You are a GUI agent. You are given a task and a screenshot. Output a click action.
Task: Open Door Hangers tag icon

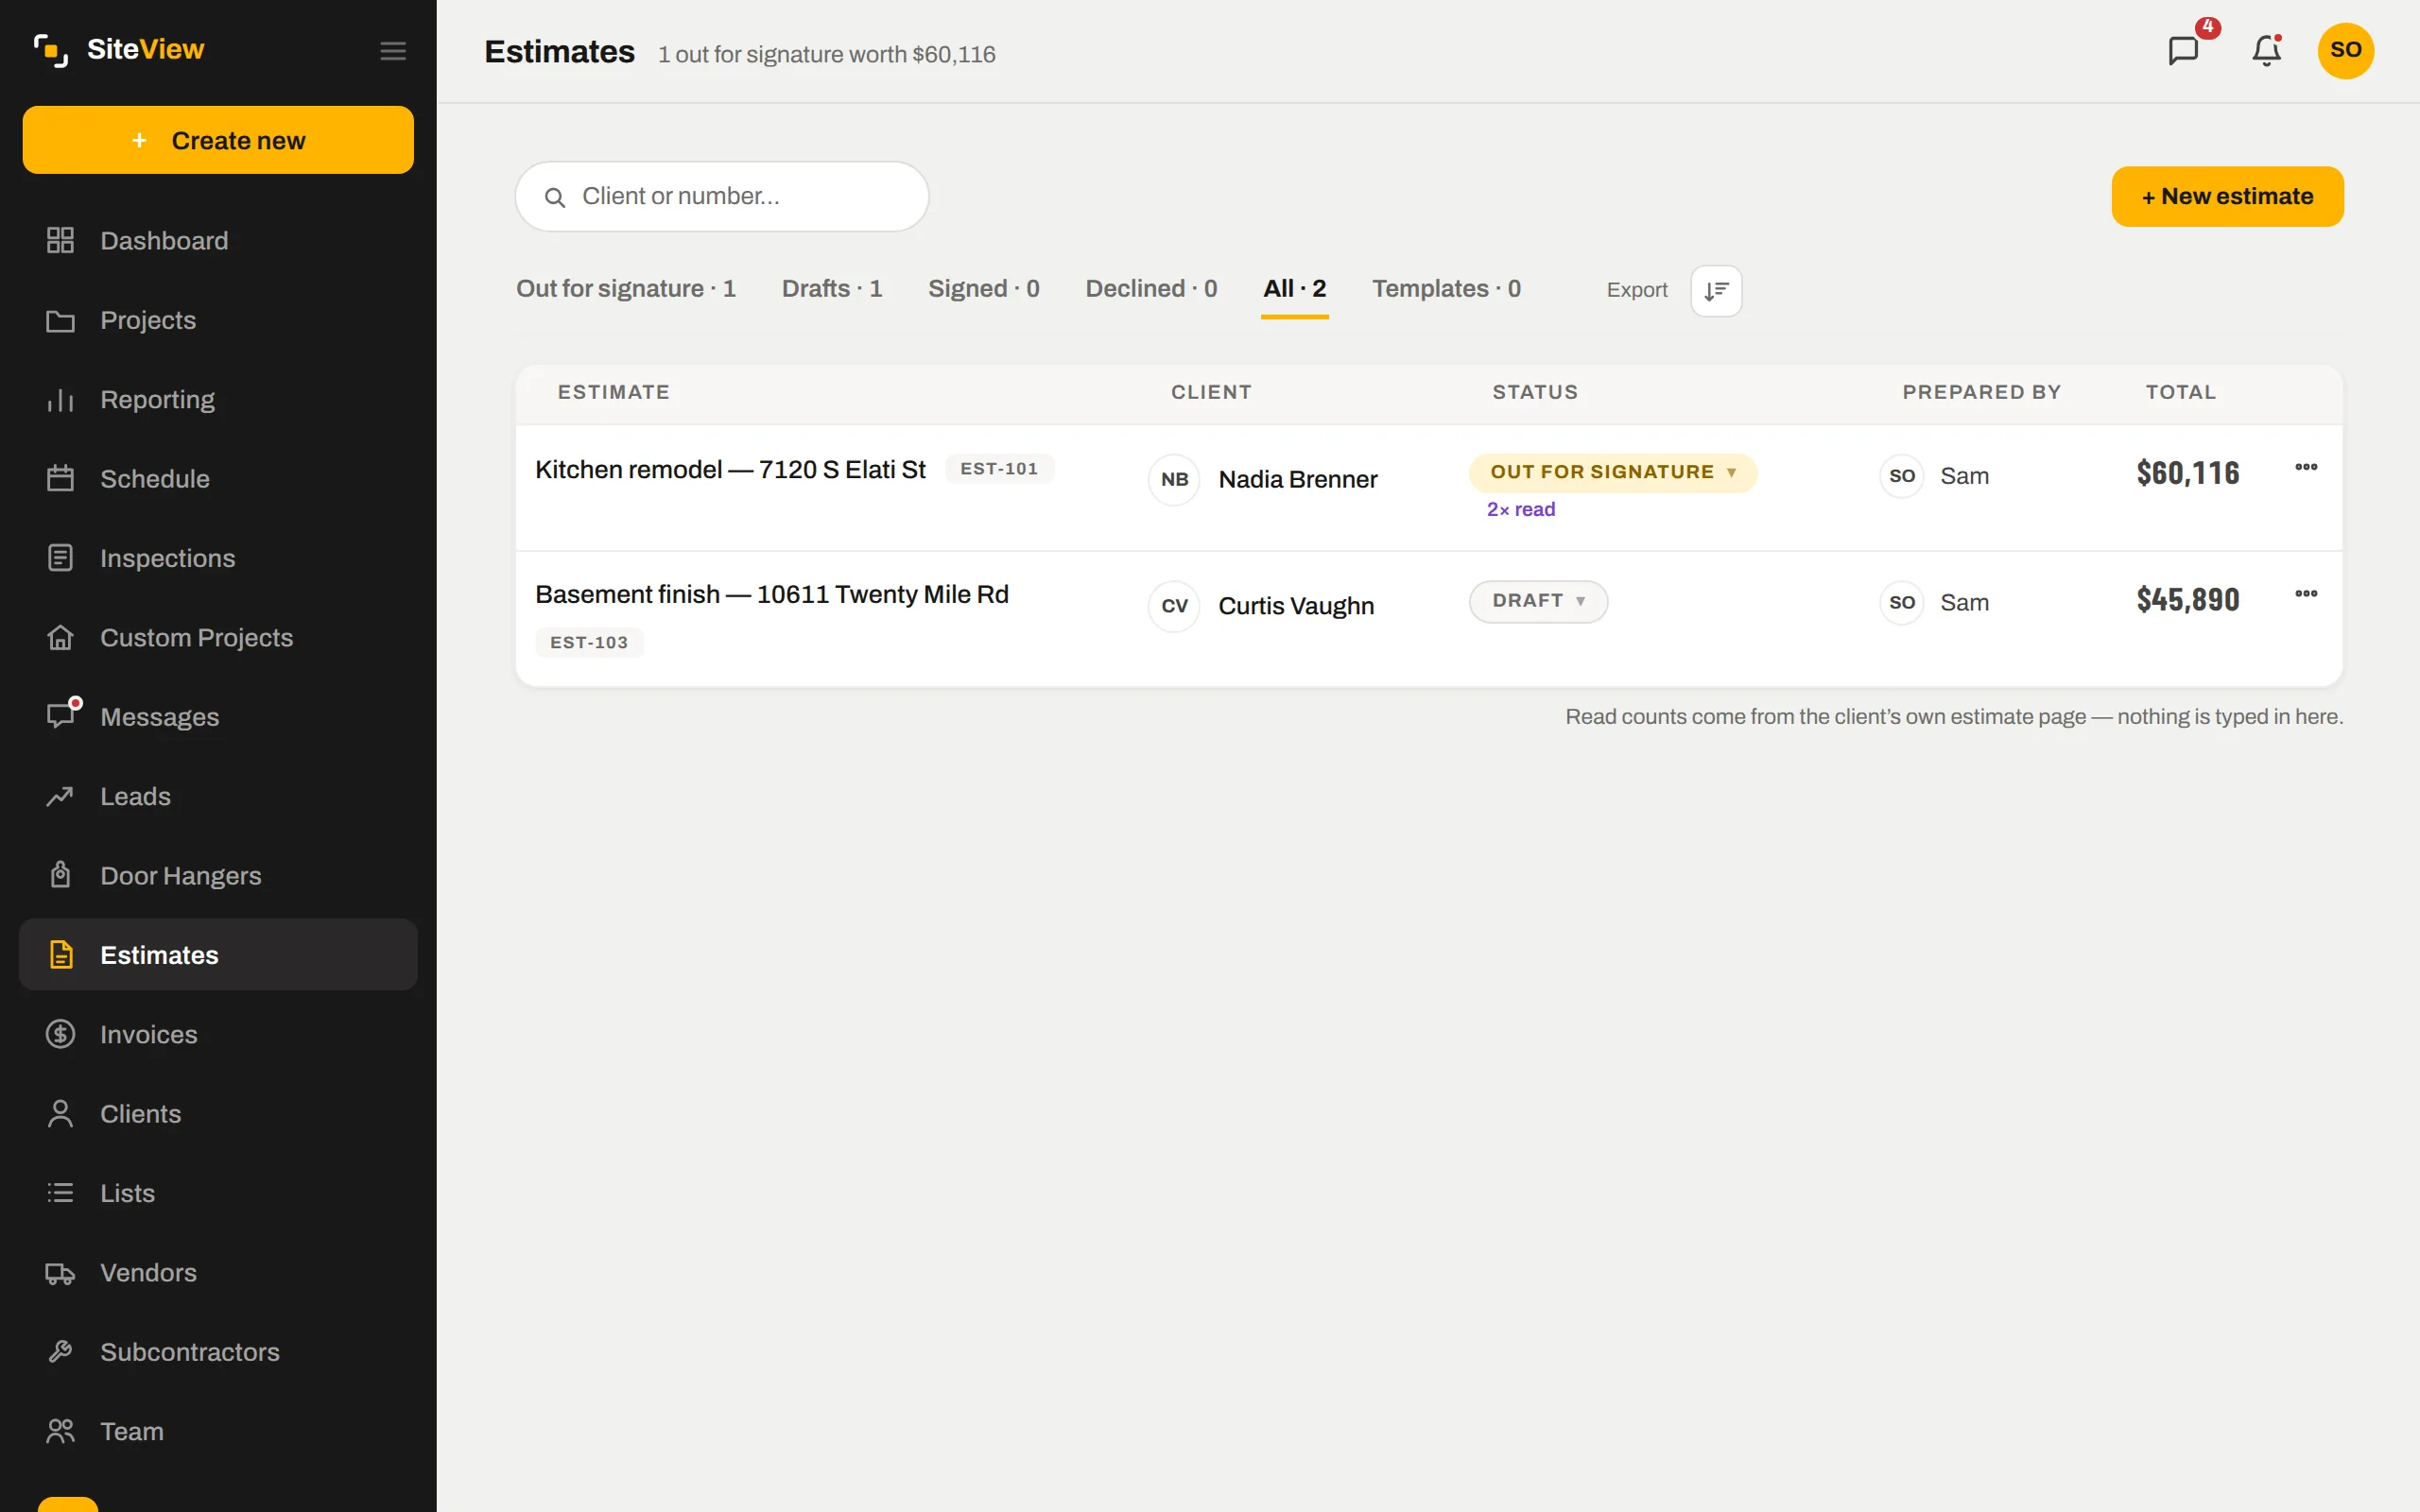pyautogui.click(x=60, y=875)
